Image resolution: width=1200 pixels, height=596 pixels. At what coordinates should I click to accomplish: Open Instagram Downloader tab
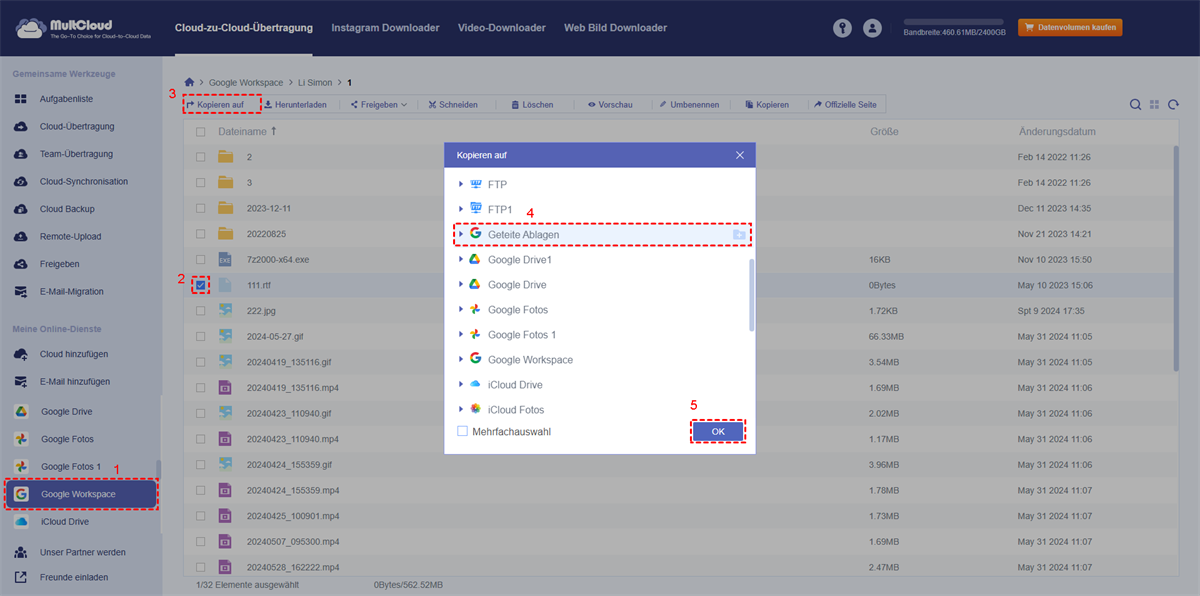tap(385, 28)
